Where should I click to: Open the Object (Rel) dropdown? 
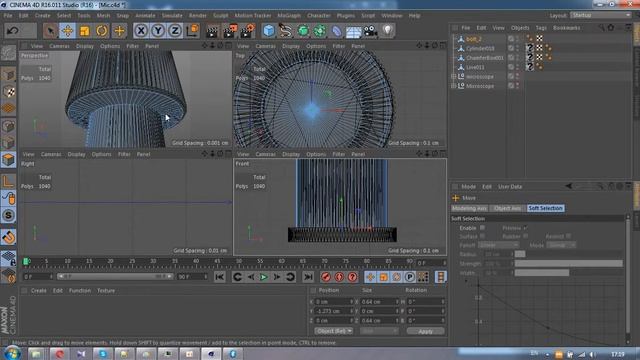pyautogui.click(x=333, y=331)
